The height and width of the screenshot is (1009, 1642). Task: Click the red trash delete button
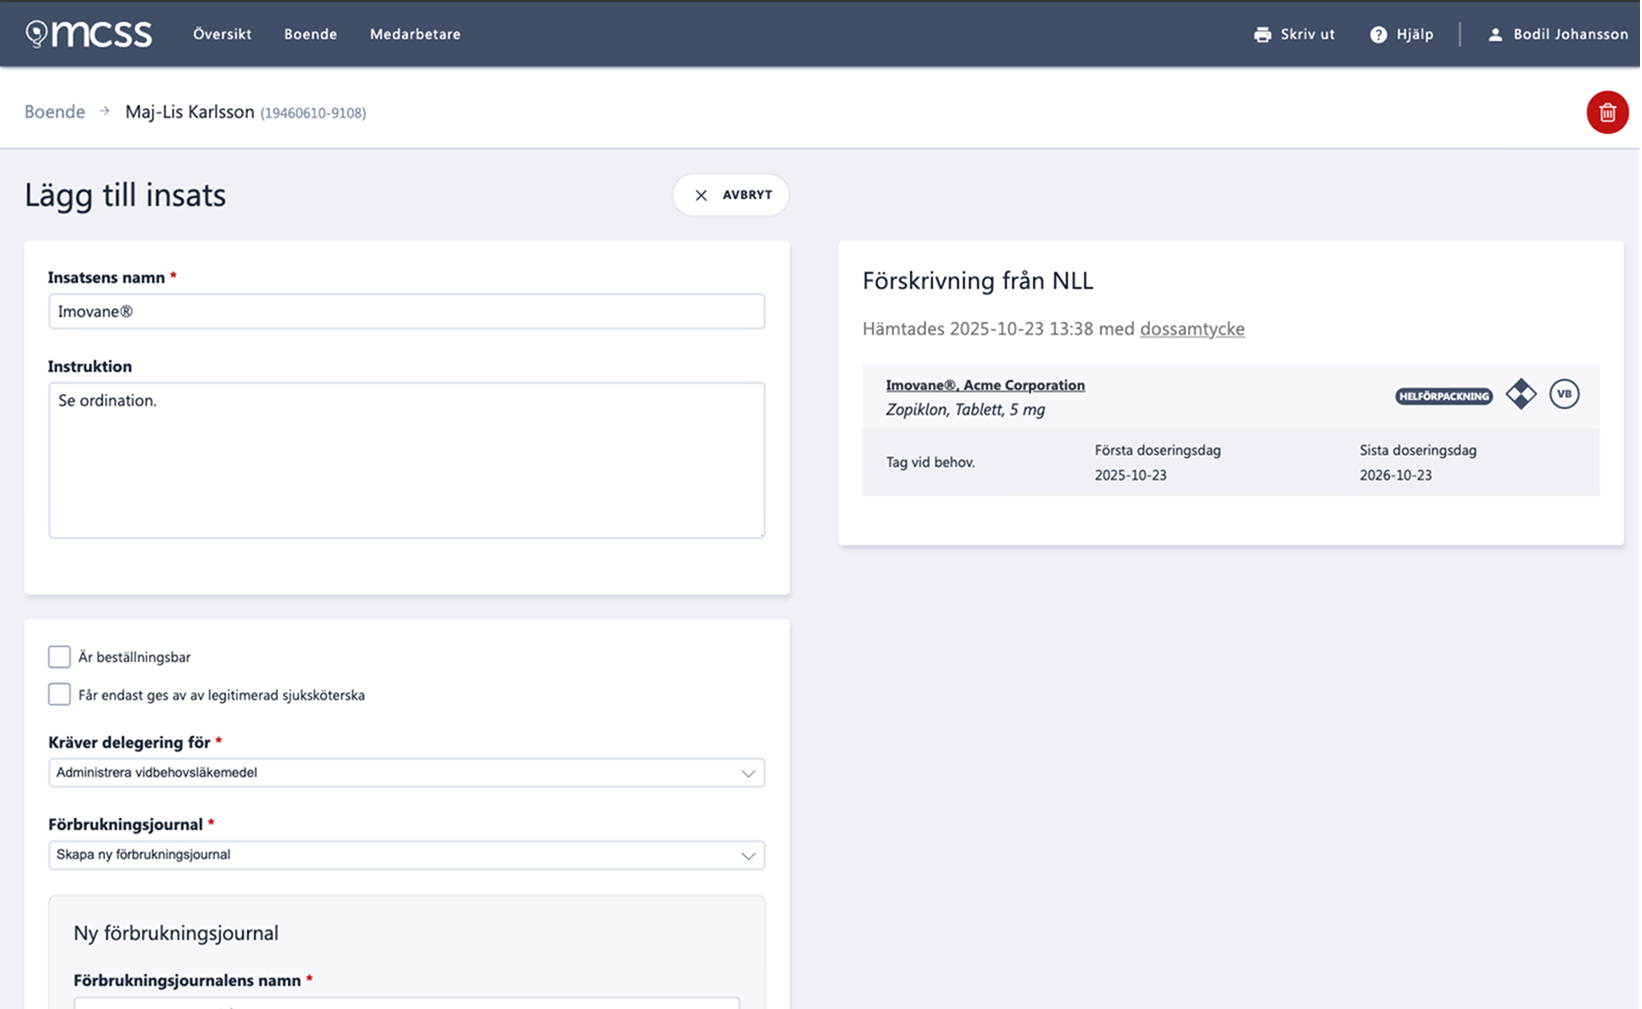click(x=1607, y=112)
